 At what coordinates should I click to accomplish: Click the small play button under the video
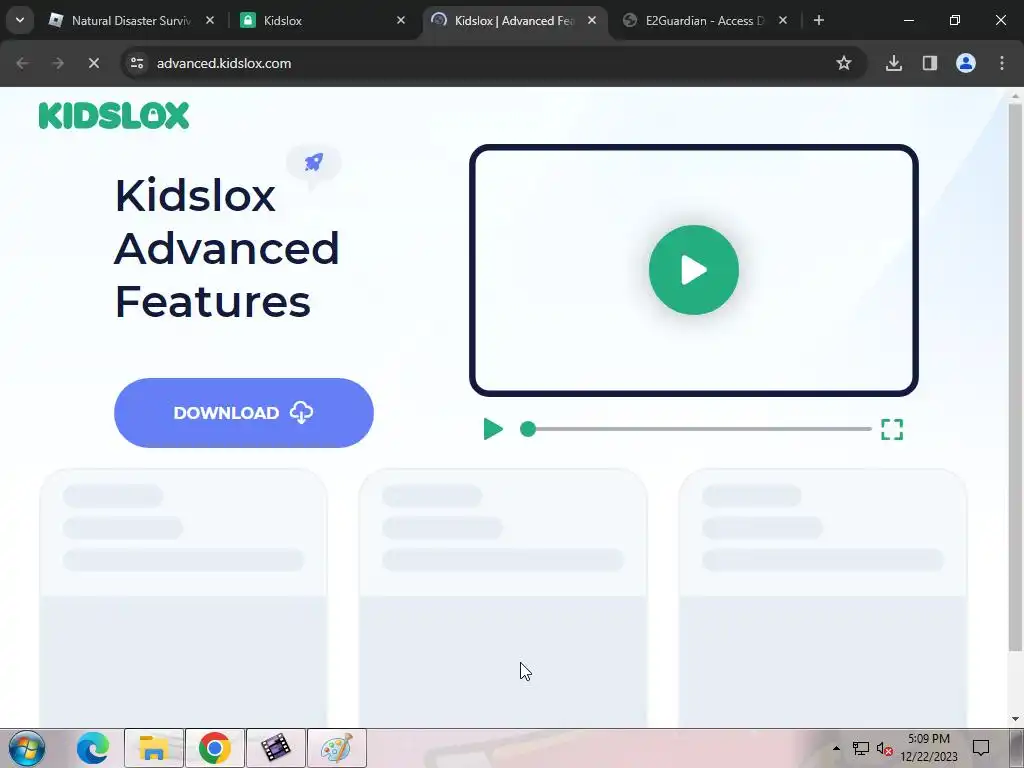tap(493, 429)
